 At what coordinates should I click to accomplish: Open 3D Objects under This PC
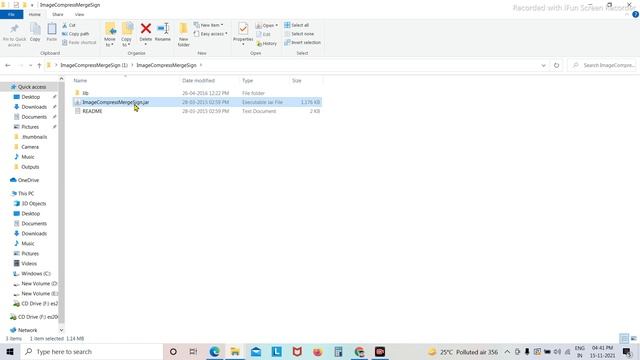click(33, 204)
